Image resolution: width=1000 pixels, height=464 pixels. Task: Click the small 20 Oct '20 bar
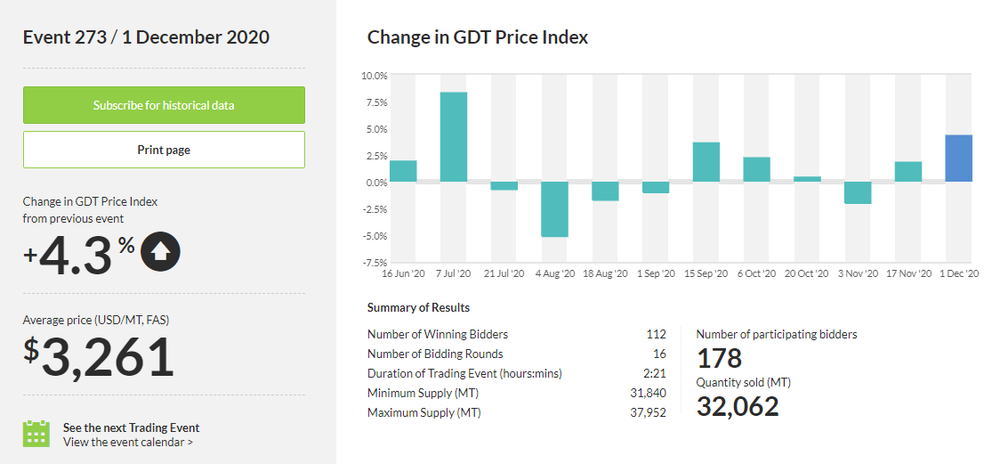tap(807, 179)
